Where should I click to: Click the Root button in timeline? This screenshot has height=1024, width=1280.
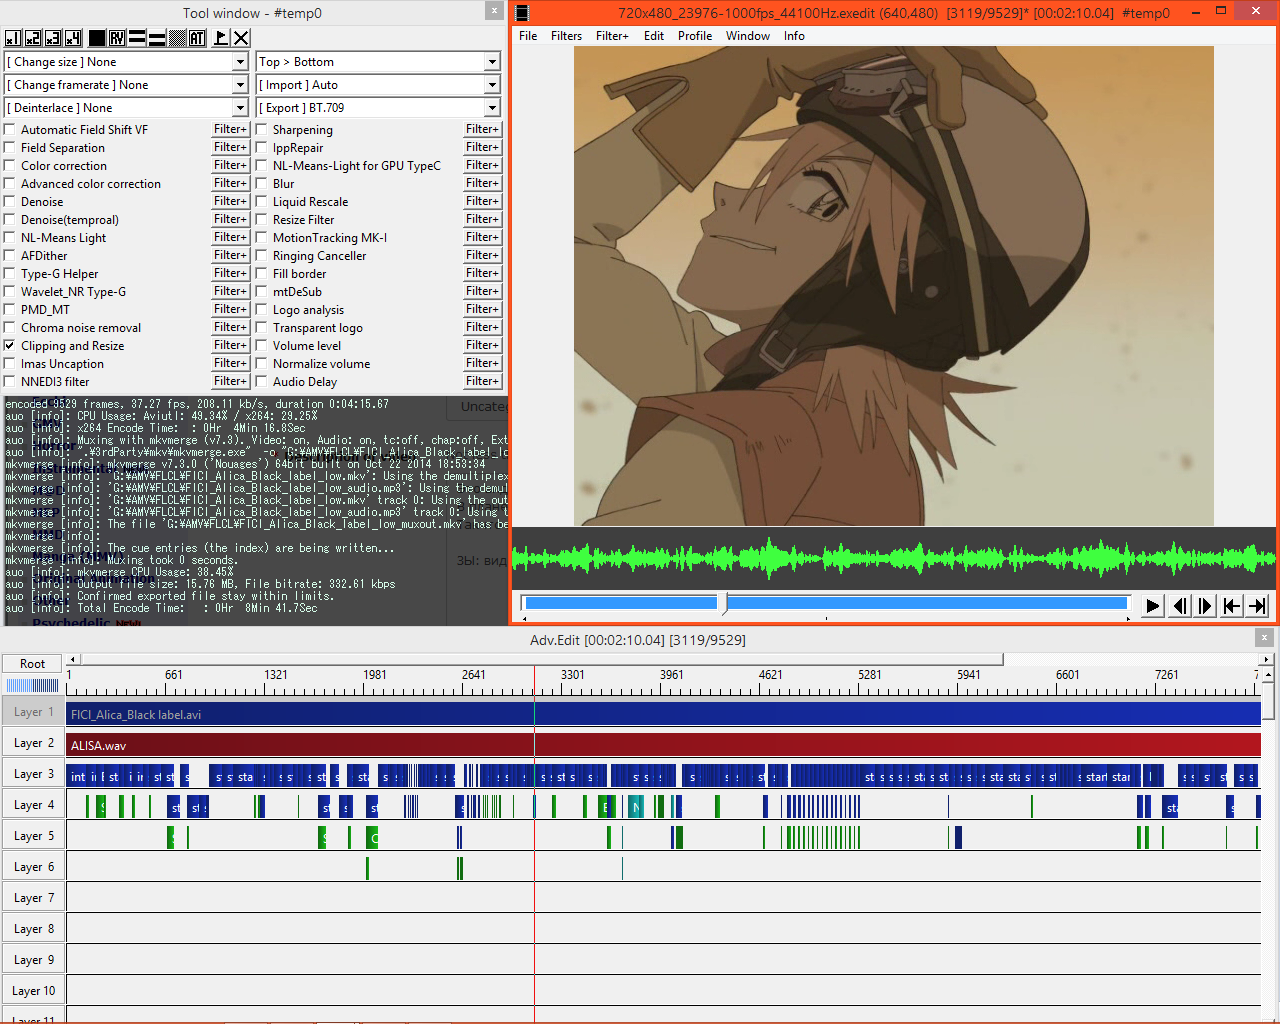click(x=32, y=664)
